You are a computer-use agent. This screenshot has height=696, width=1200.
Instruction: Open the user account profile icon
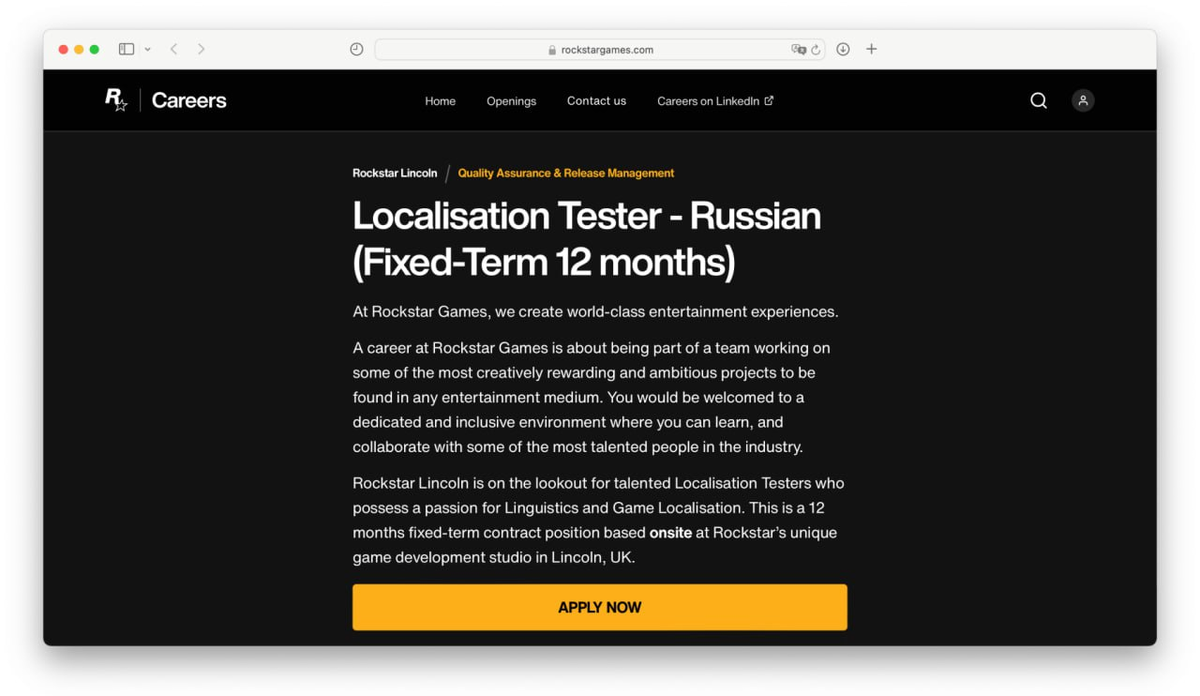1082,100
